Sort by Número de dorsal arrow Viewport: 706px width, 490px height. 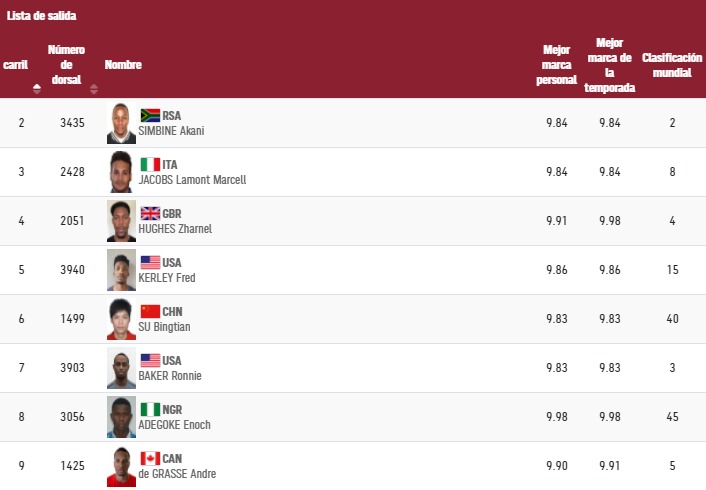pyautogui.click(x=94, y=89)
